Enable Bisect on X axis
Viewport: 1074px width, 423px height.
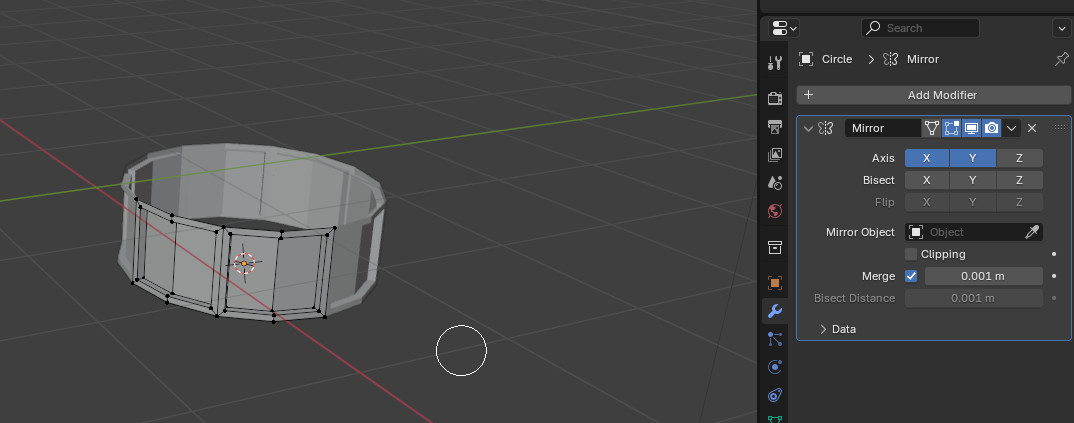[x=927, y=180]
